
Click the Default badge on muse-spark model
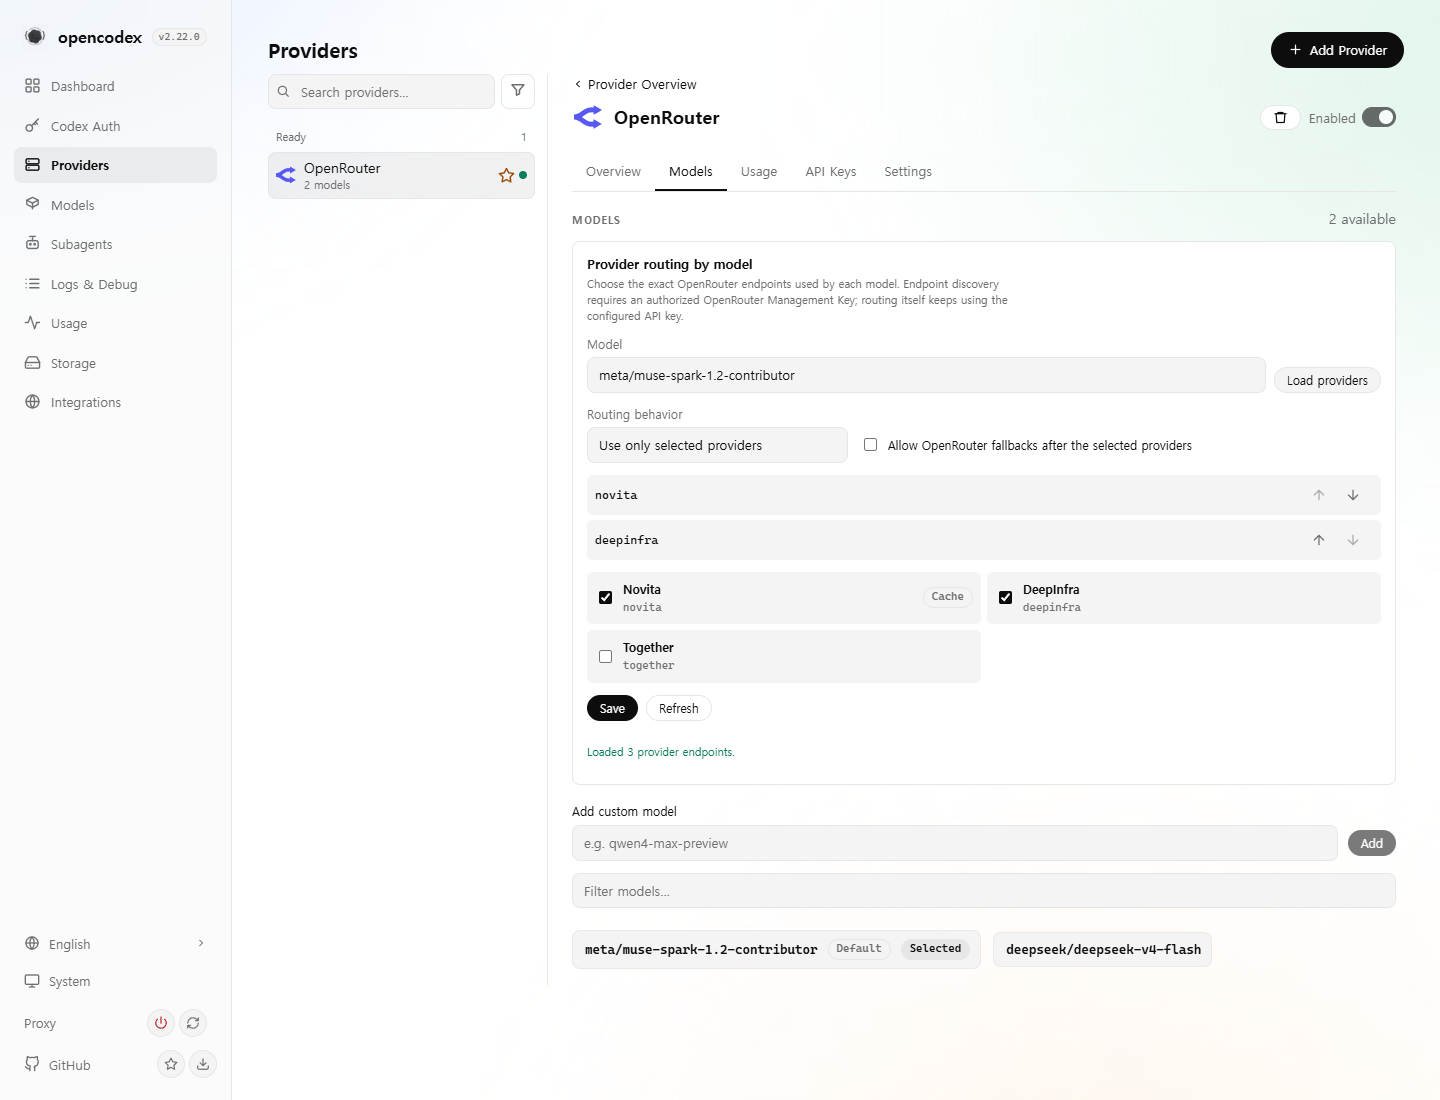coord(859,948)
